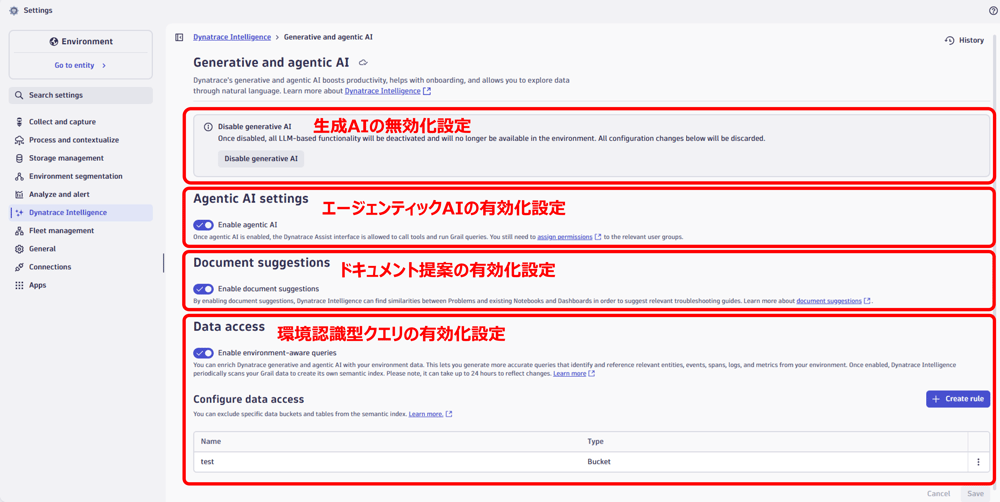Viewport: 1000px width, 502px height.
Task: Toggle the Enable environment-aware queries switch
Action: click(x=203, y=353)
